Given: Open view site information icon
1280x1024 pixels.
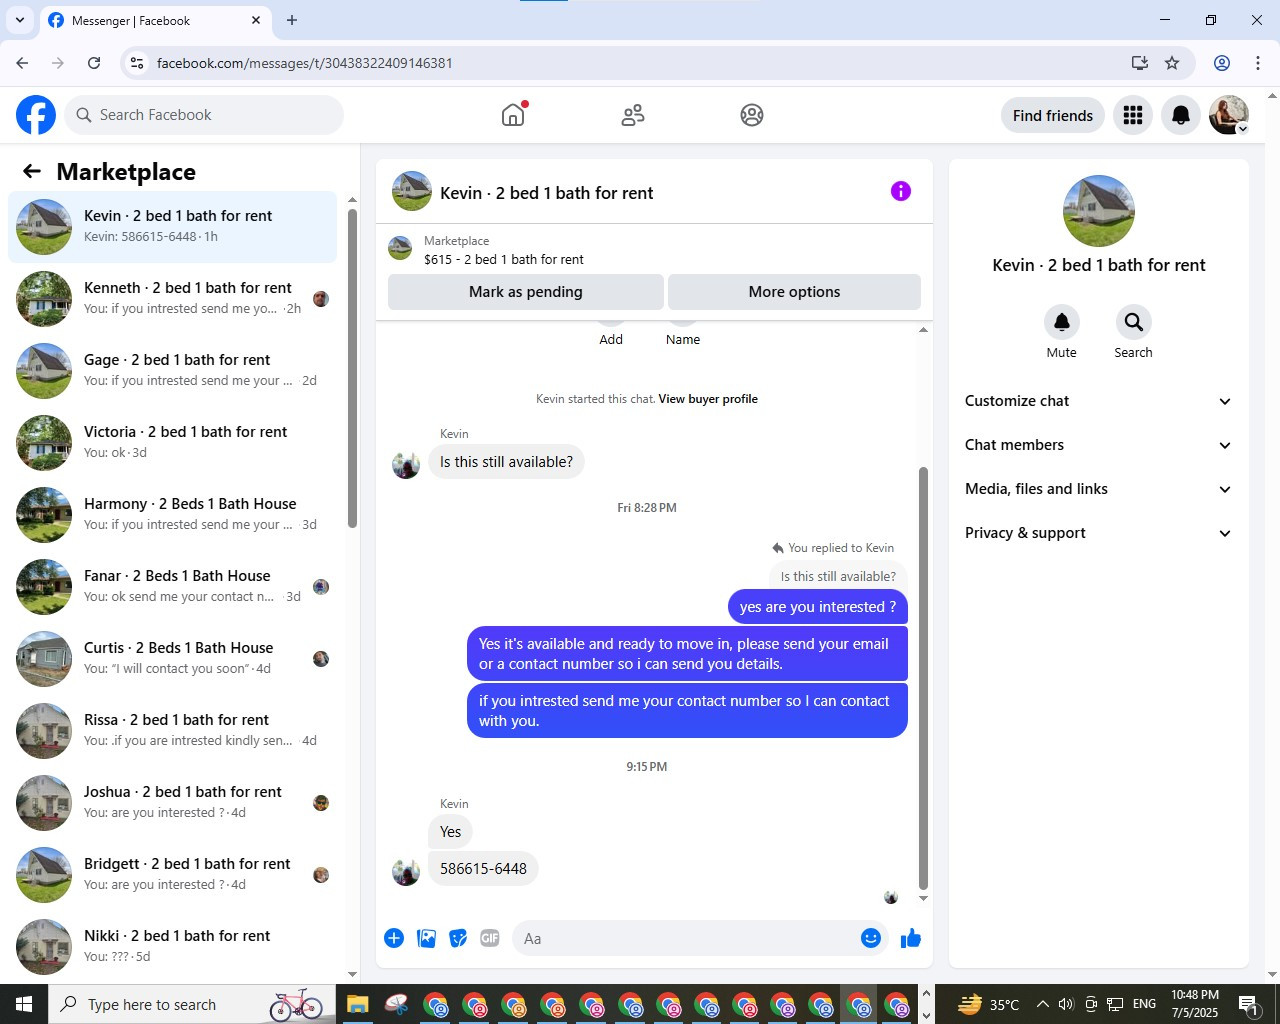Looking at the screenshot, I should (x=137, y=63).
